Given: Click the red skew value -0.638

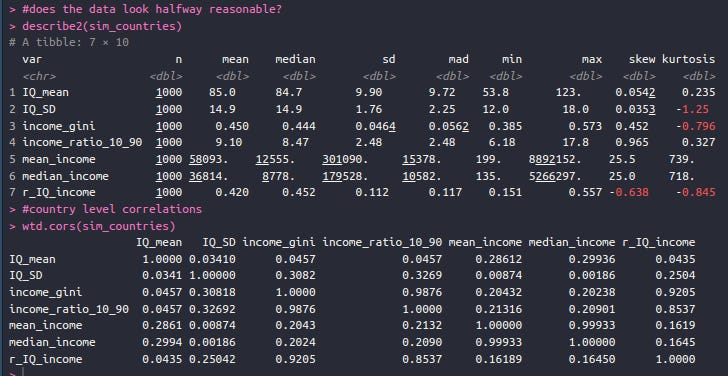Looking at the screenshot, I should pyautogui.click(x=629, y=192).
